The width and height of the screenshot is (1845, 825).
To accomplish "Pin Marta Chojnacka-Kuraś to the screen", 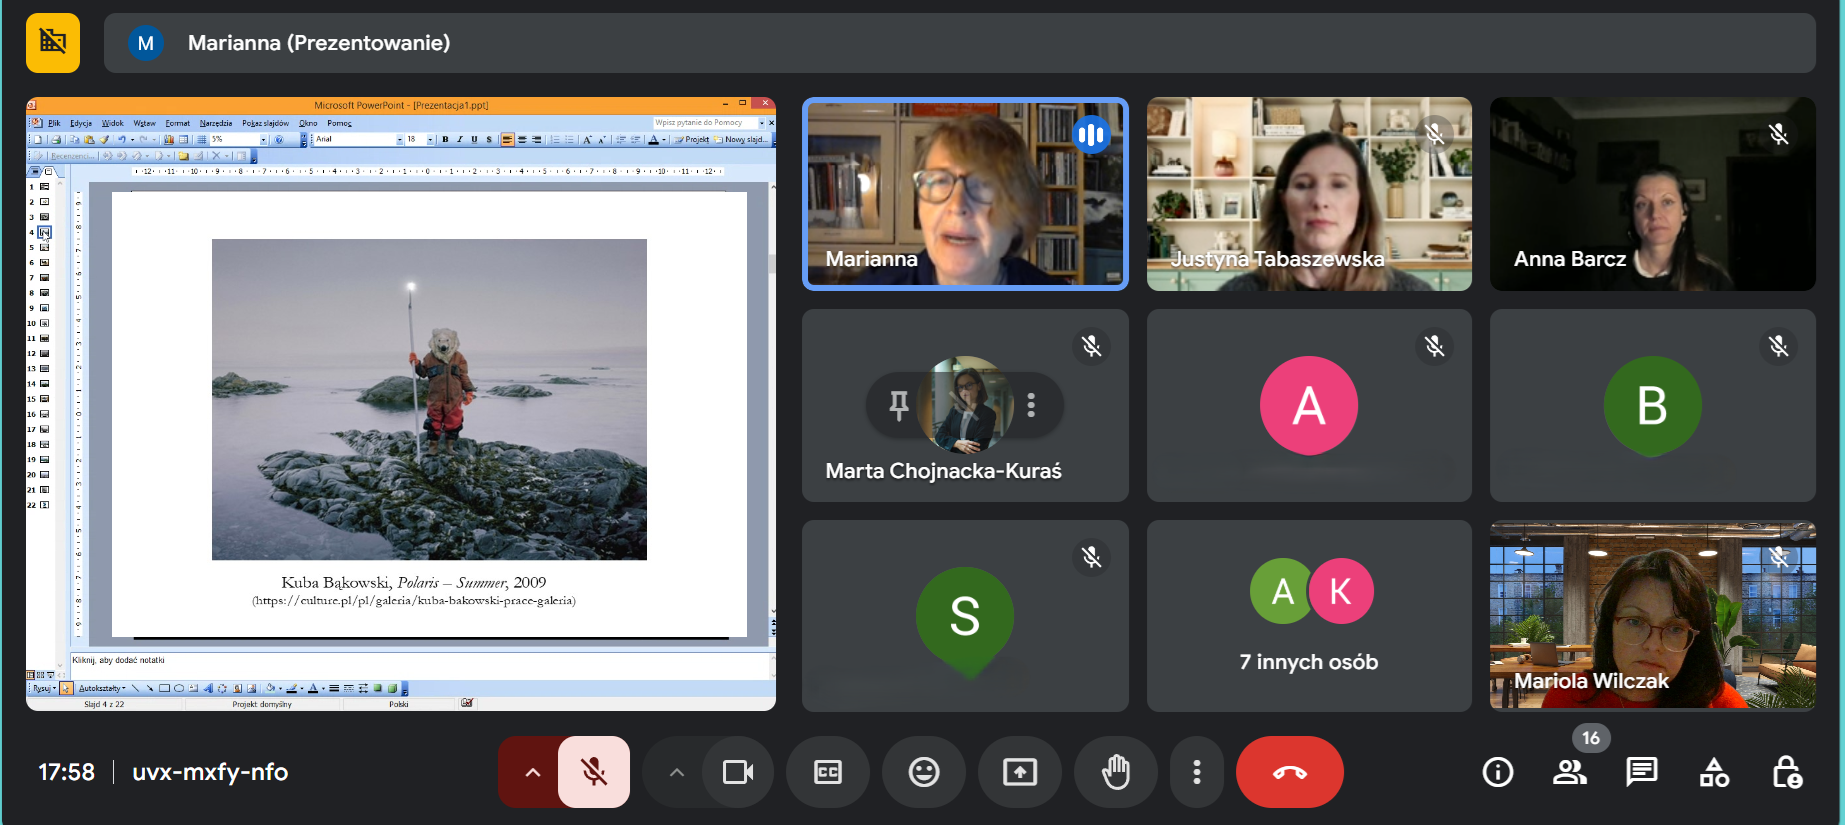I will [899, 405].
